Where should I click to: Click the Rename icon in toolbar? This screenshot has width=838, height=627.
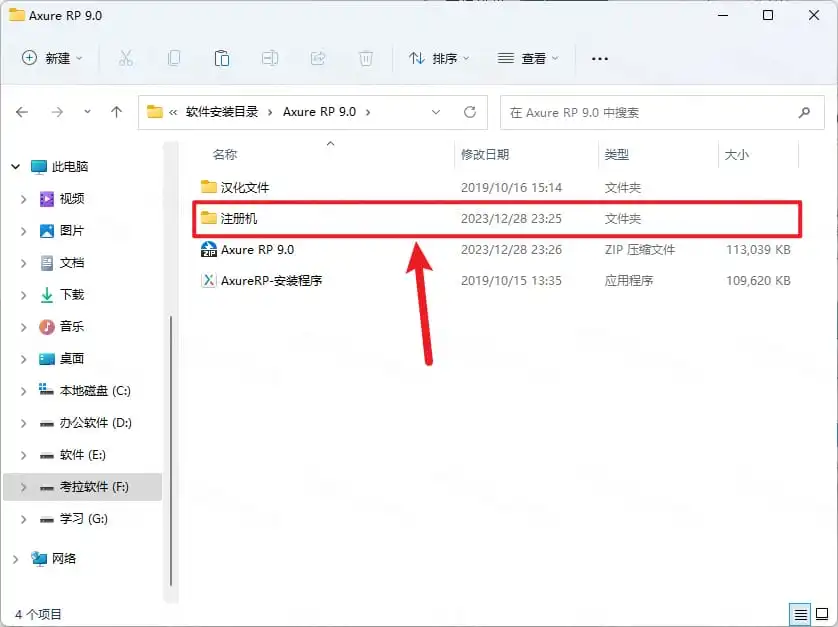(270, 58)
